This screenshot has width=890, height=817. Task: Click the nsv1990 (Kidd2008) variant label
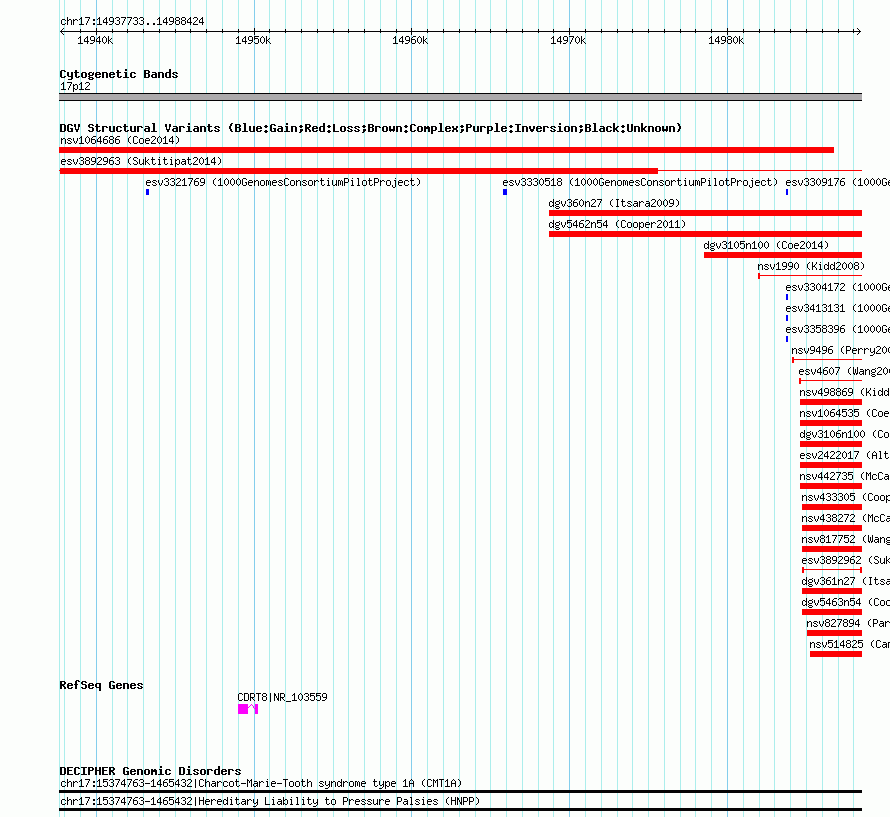click(811, 266)
